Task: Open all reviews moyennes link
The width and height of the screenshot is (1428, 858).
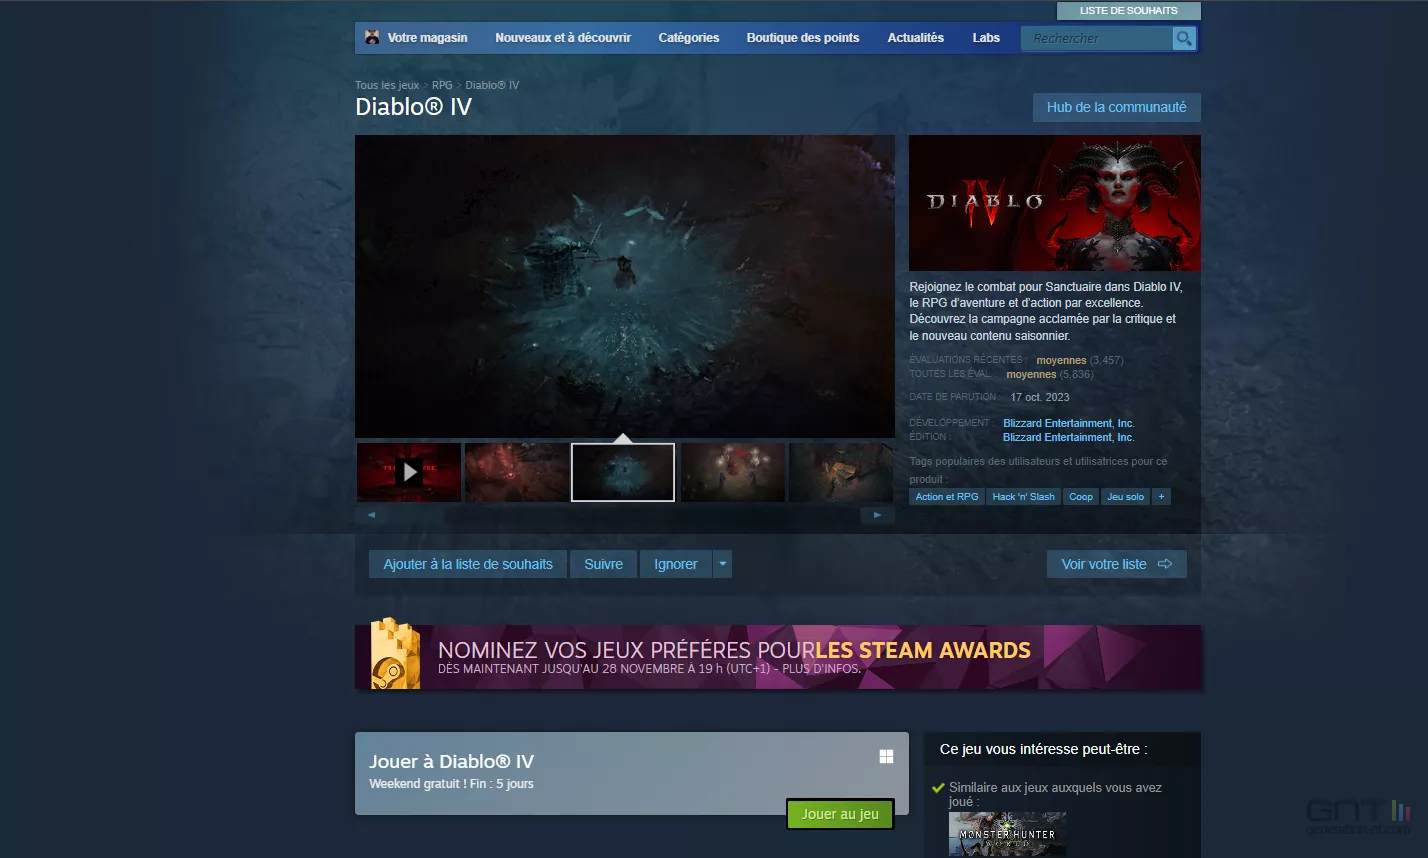Action: click(x=1031, y=374)
